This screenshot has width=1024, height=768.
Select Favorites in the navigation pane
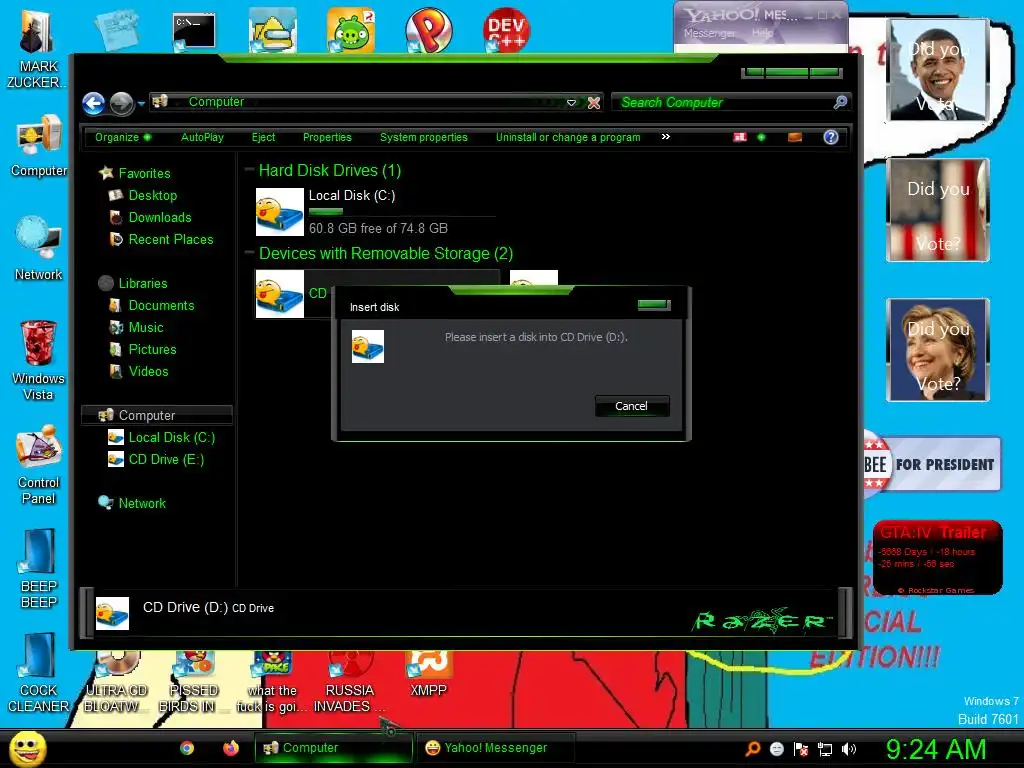tap(144, 173)
